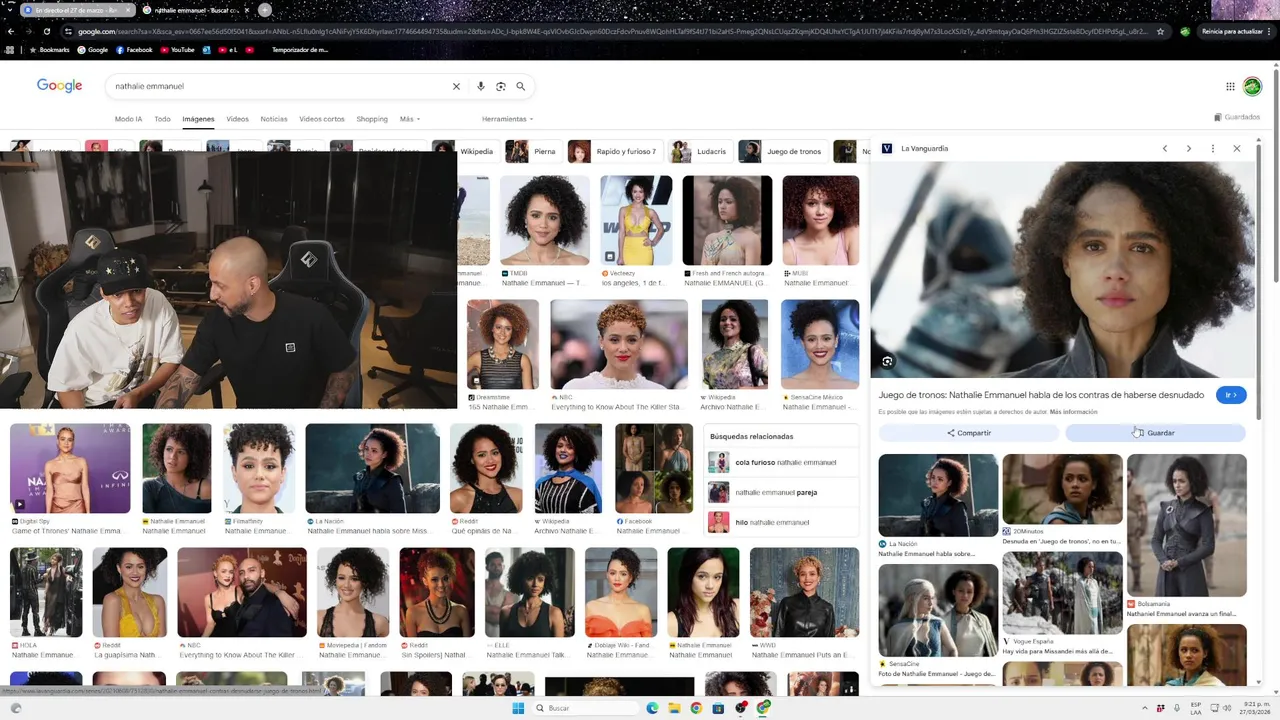Start voice search with microphone icon

(481, 86)
